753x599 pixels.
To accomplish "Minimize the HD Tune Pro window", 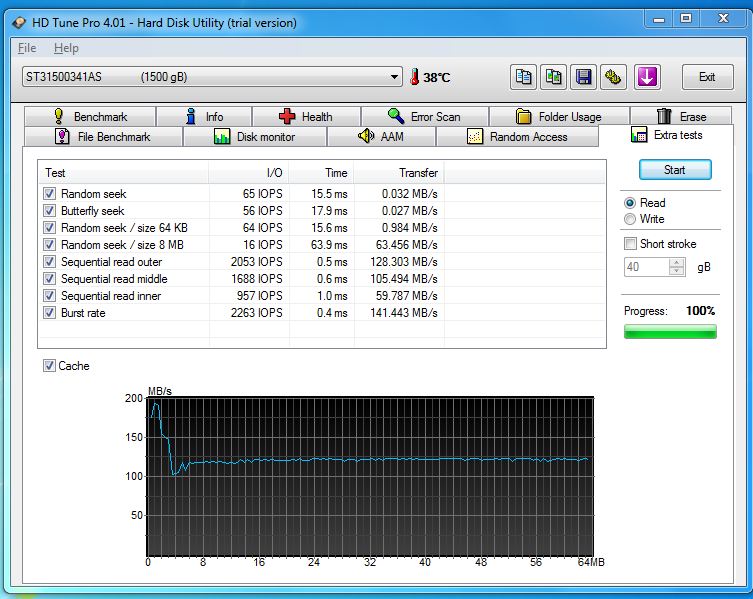I will coord(659,18).
